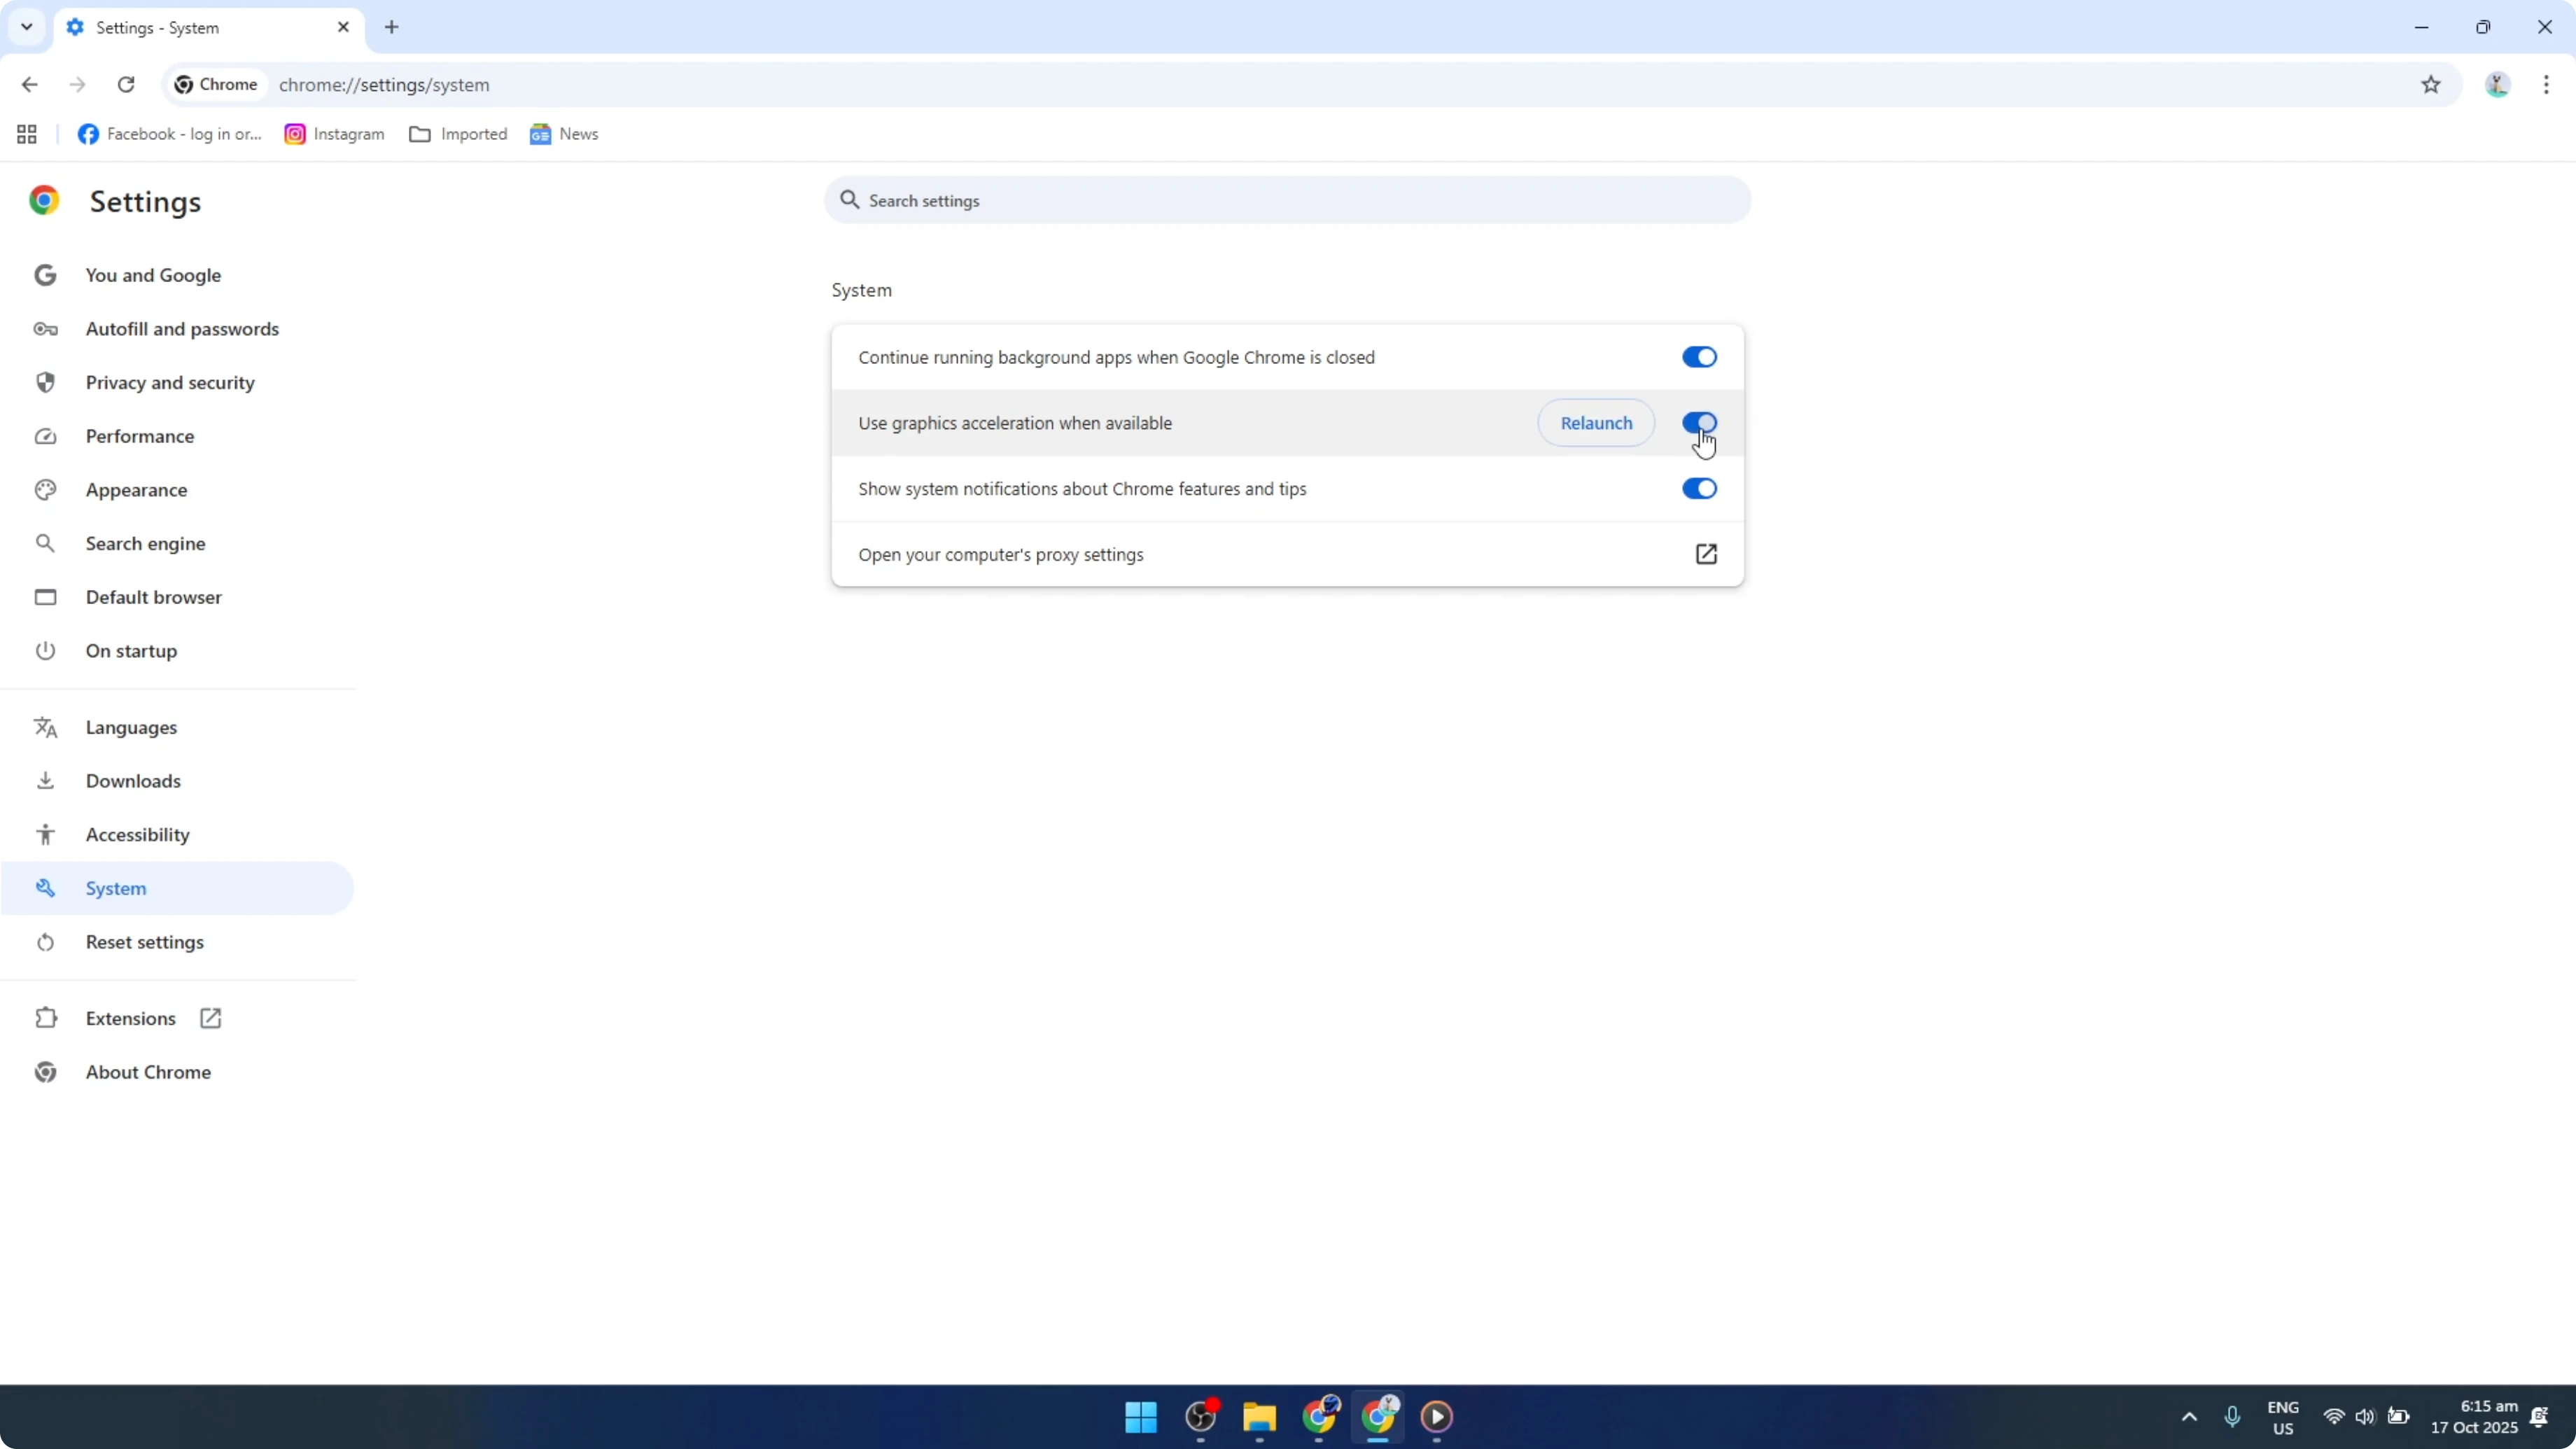Launch OBS Studio from the taskbar
Image resolution: width=2576 pixels, height=1449 pixels.
1200,1417
